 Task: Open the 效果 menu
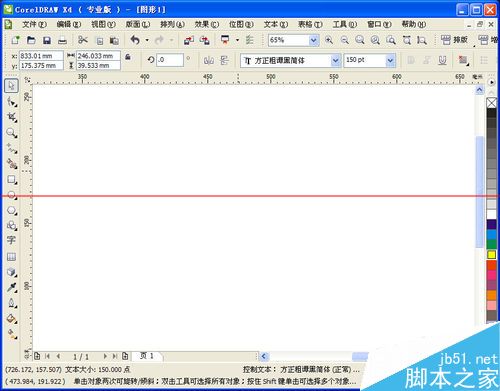click(x=207, y=24)
